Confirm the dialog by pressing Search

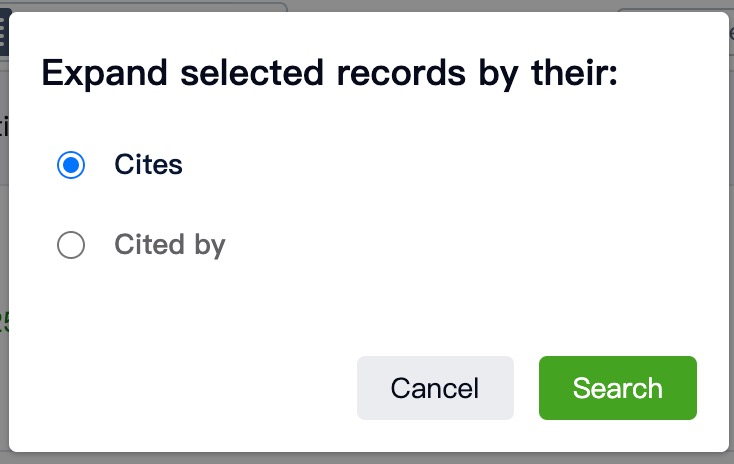[x=617, y=388]
